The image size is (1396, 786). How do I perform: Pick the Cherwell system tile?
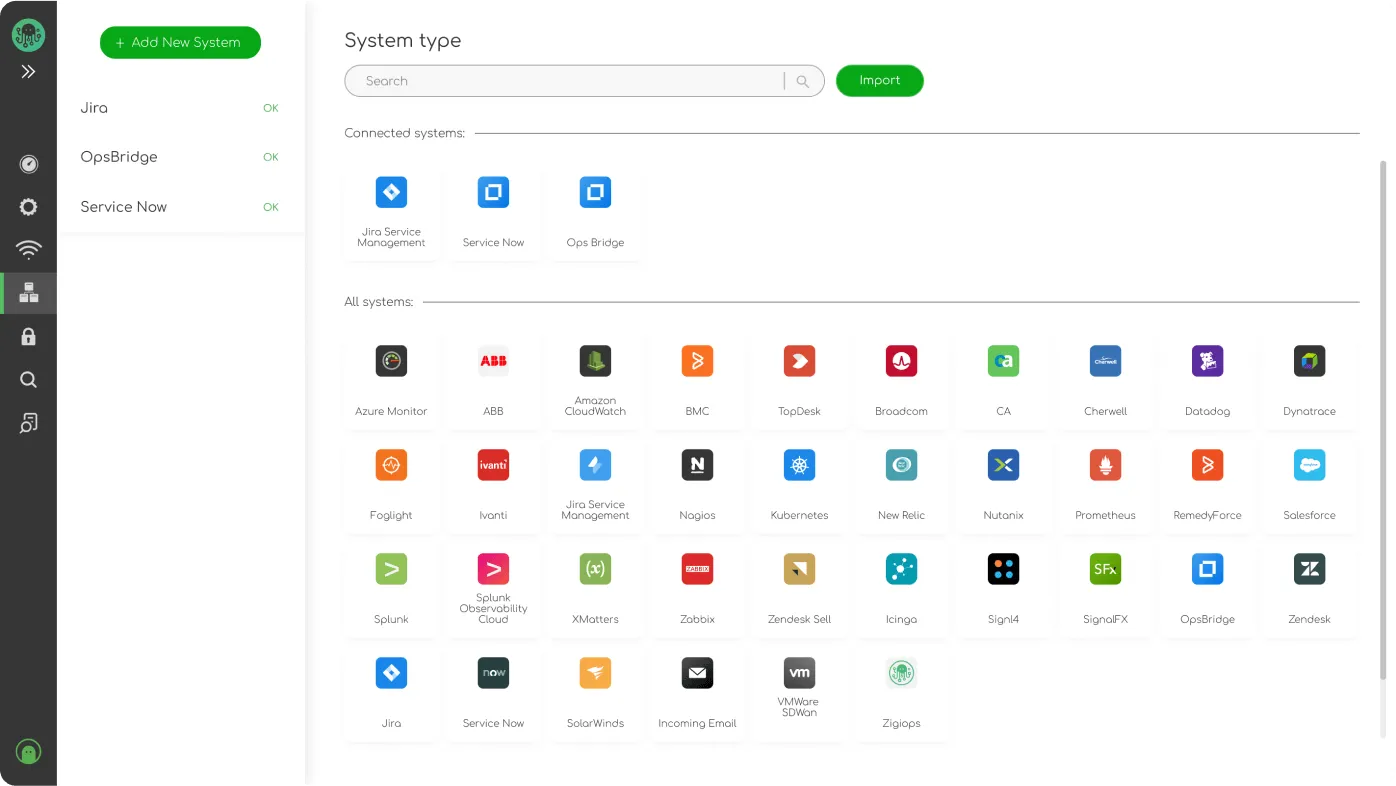1105,382
